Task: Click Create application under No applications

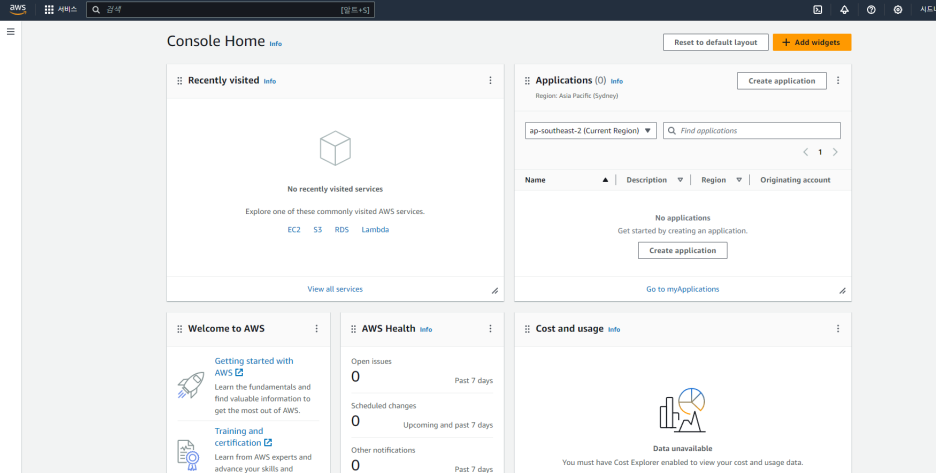Action: pos(682,250)
